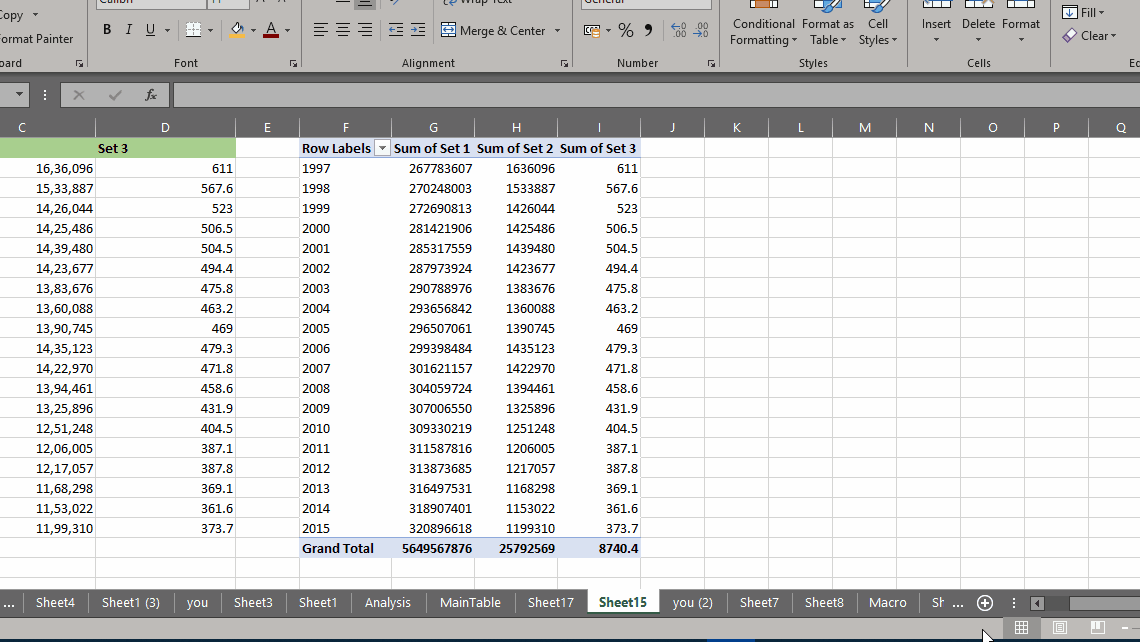
Task: Open the Format as Table gallery
Action: click(x=827, y=25)
